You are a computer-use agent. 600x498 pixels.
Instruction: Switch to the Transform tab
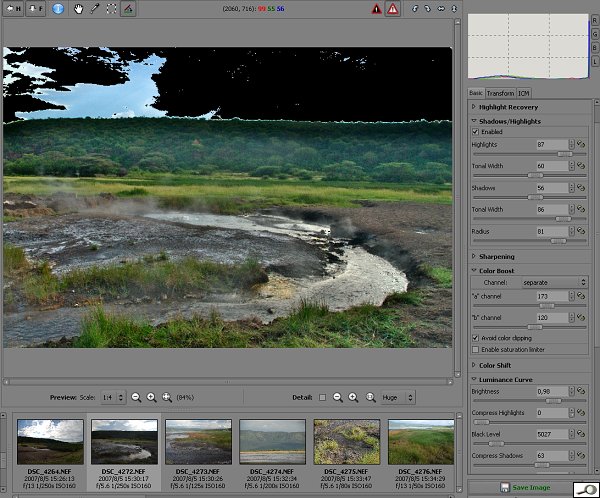point(500,93)
